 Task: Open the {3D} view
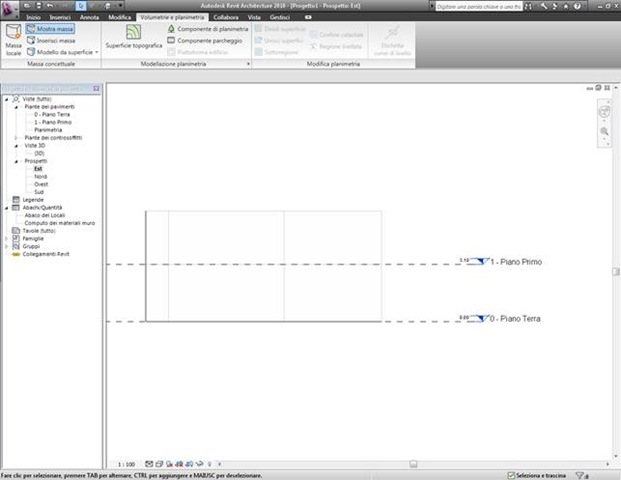tap(39, 153)
